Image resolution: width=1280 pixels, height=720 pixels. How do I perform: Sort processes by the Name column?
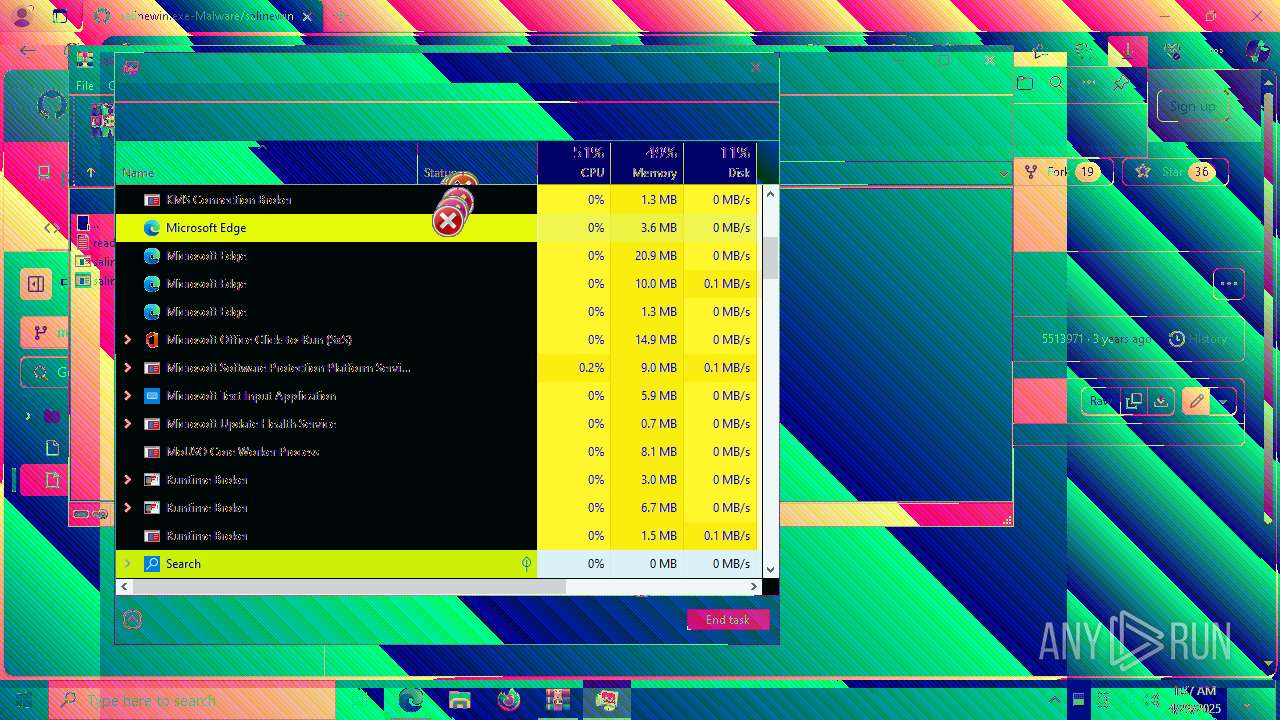point(267,163)
